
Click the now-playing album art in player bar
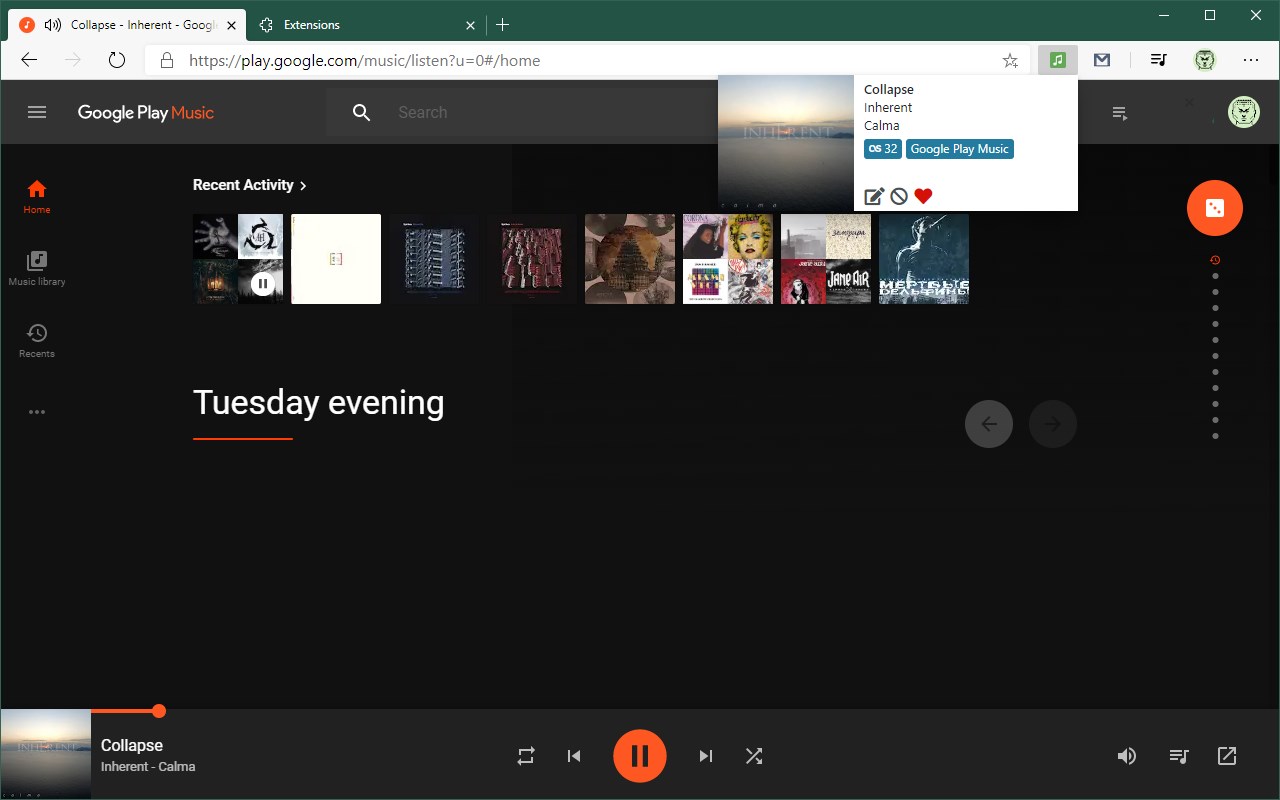(x=45, y=755)
